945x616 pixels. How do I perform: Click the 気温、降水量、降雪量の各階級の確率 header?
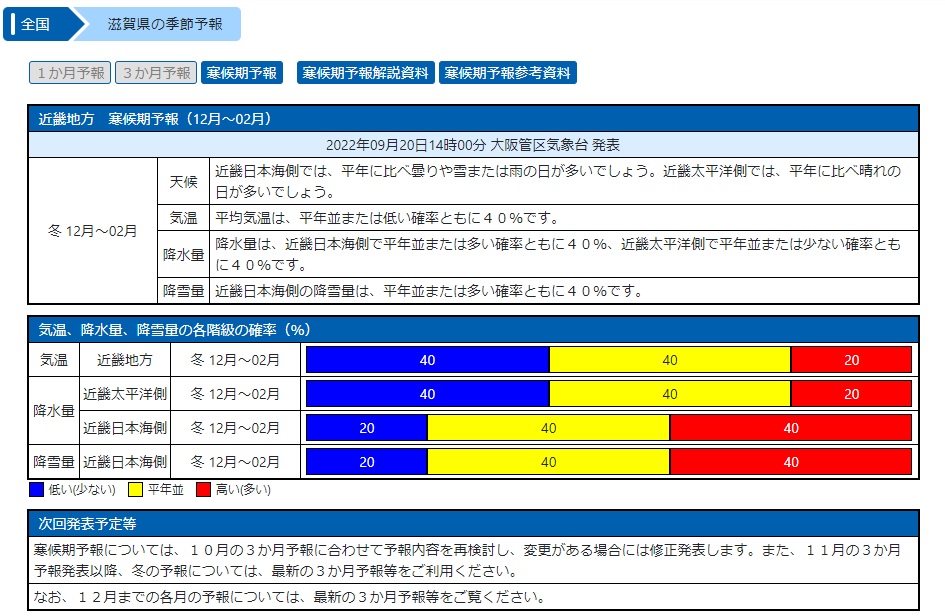(x=473, y=330)
